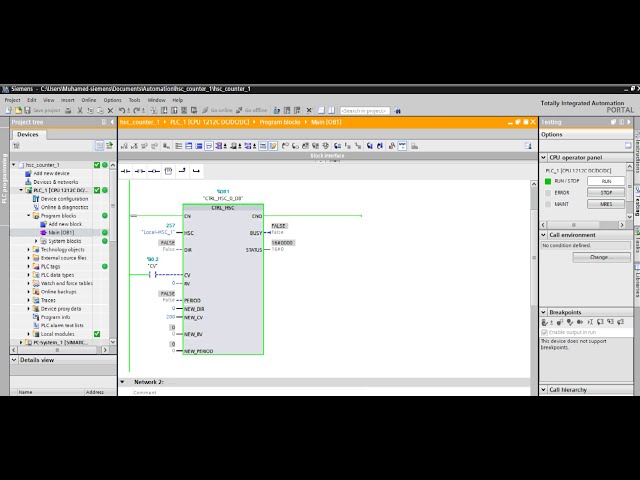
Task: Insert normally open contact instruction
Action: (x=125, y=171)
